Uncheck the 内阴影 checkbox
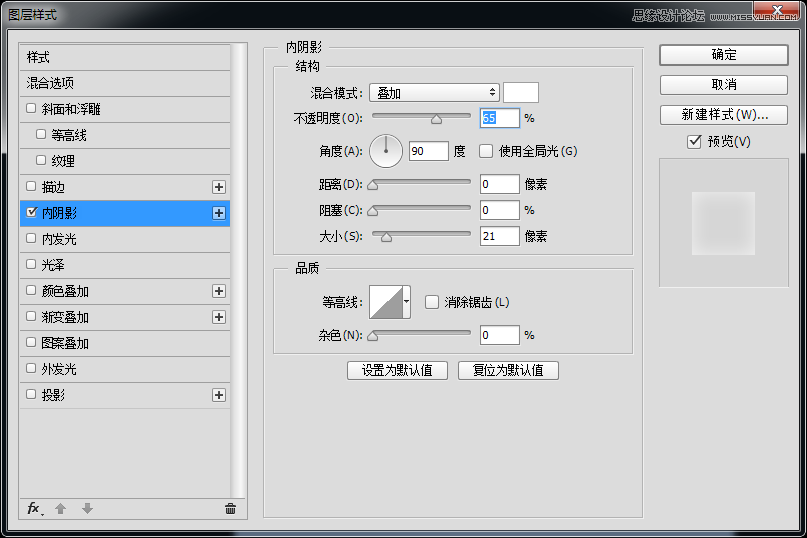This screenshot has height=538, width=807. (31, 213)
